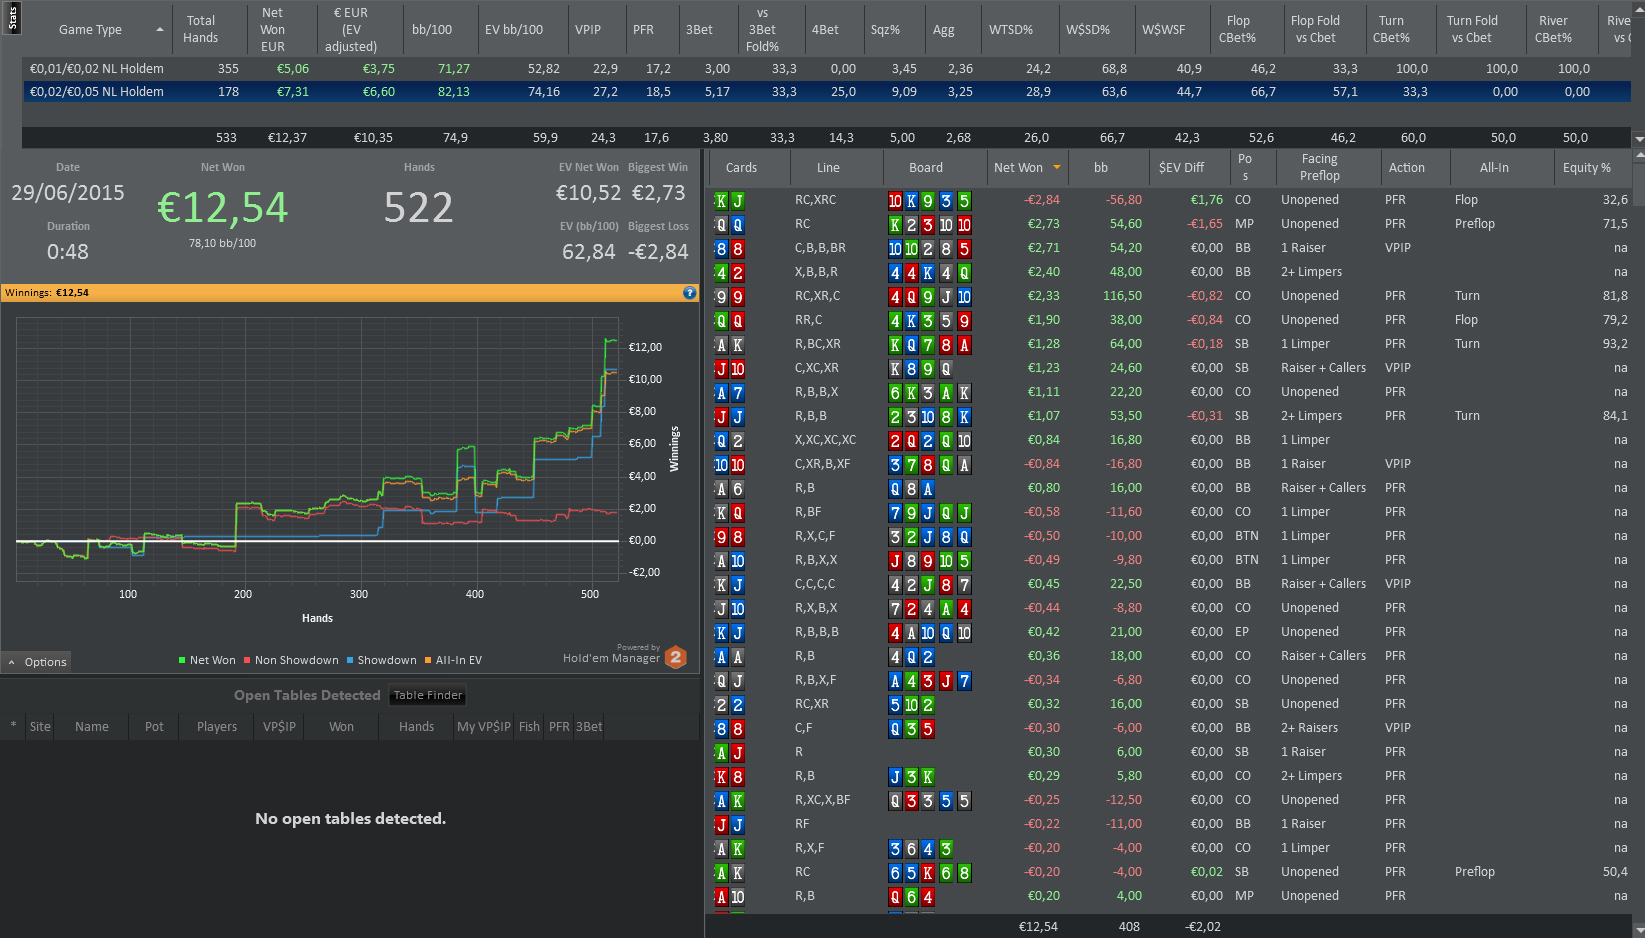The width and height of the screenshot is (1645, 938).
Task: Open the vertical Stats side tab
Action: (11, 17)
